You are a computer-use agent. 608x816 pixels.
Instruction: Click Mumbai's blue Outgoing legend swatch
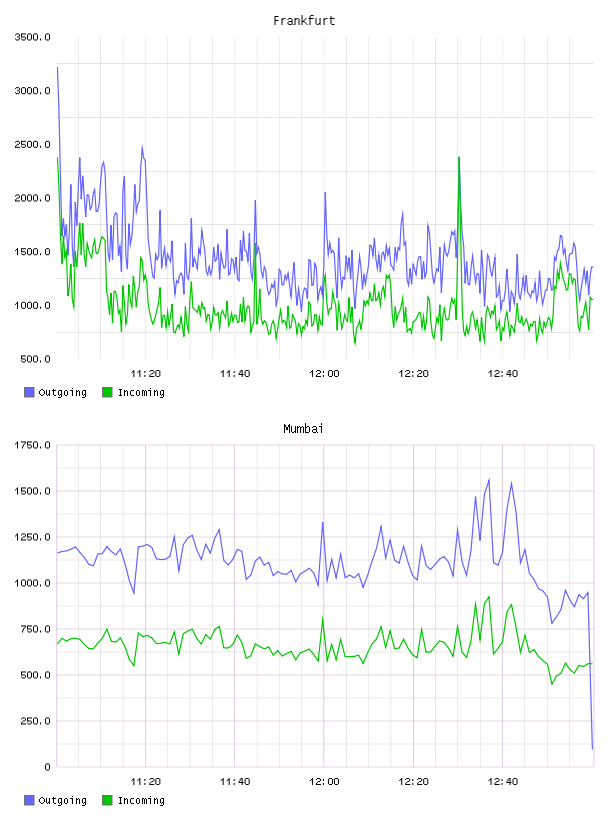click(x=29, y=800)
